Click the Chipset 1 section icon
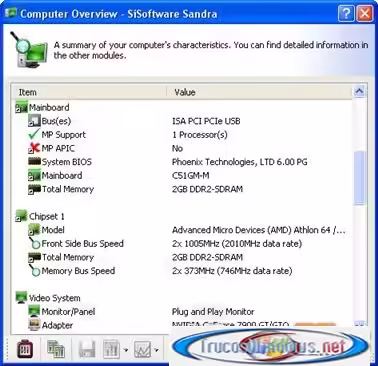 point(21,216)
